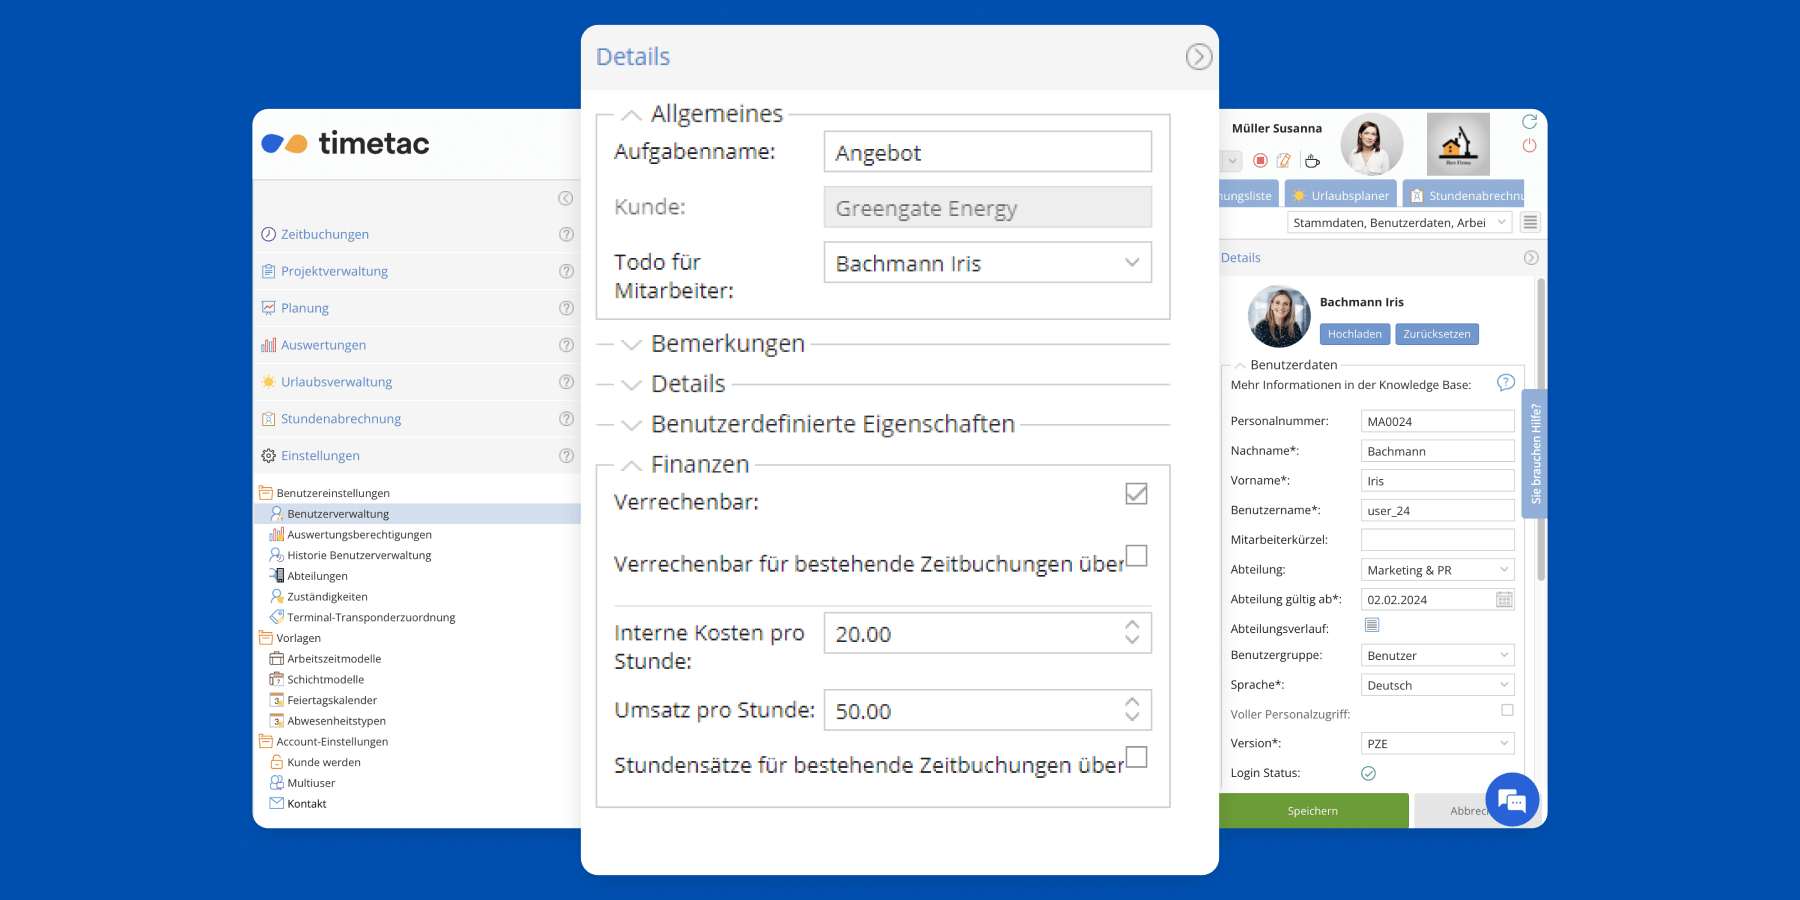Switch to the Urlaubsplaner tab

[x=1340, y=196]
